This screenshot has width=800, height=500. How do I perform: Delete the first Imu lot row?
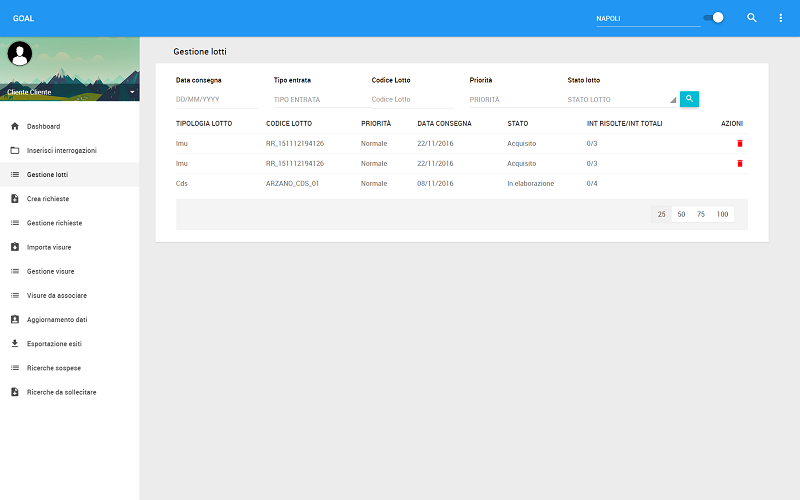point(740,143)
